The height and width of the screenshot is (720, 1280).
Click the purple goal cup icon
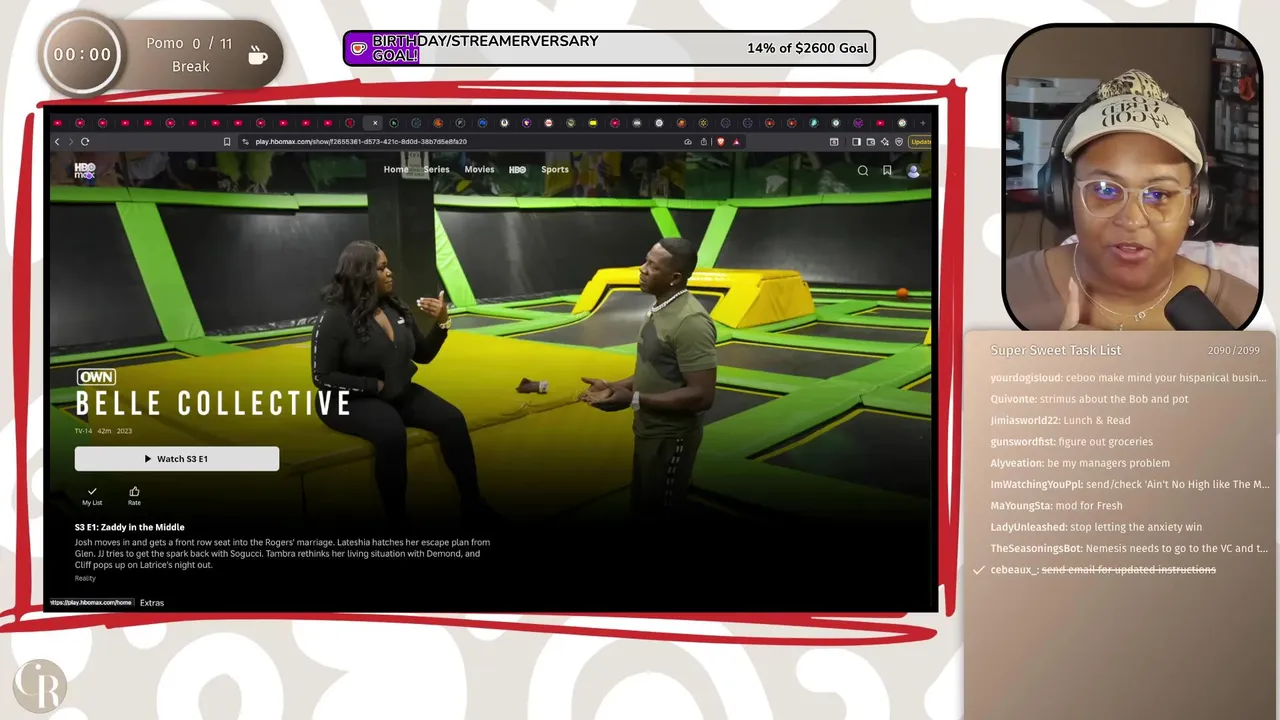(358, 48)
